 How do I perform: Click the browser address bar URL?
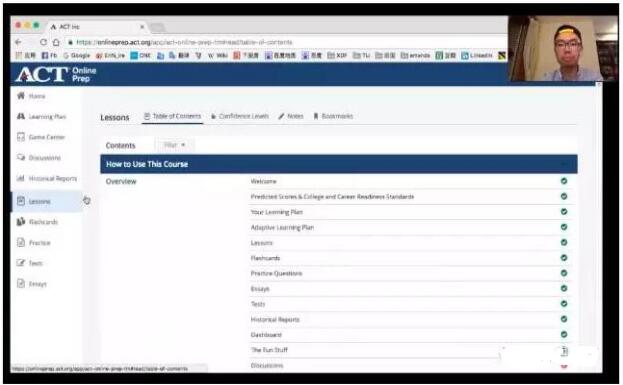coord(184,42)
